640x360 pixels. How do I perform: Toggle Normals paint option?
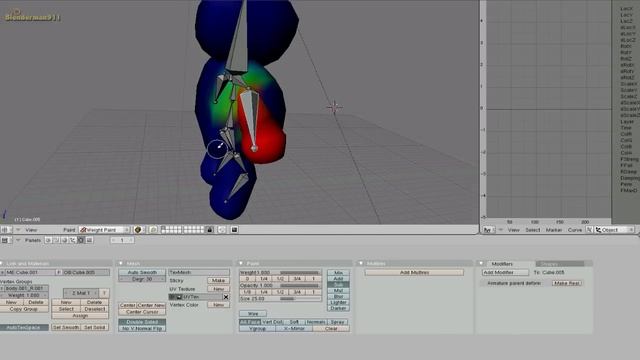[316, 322]
